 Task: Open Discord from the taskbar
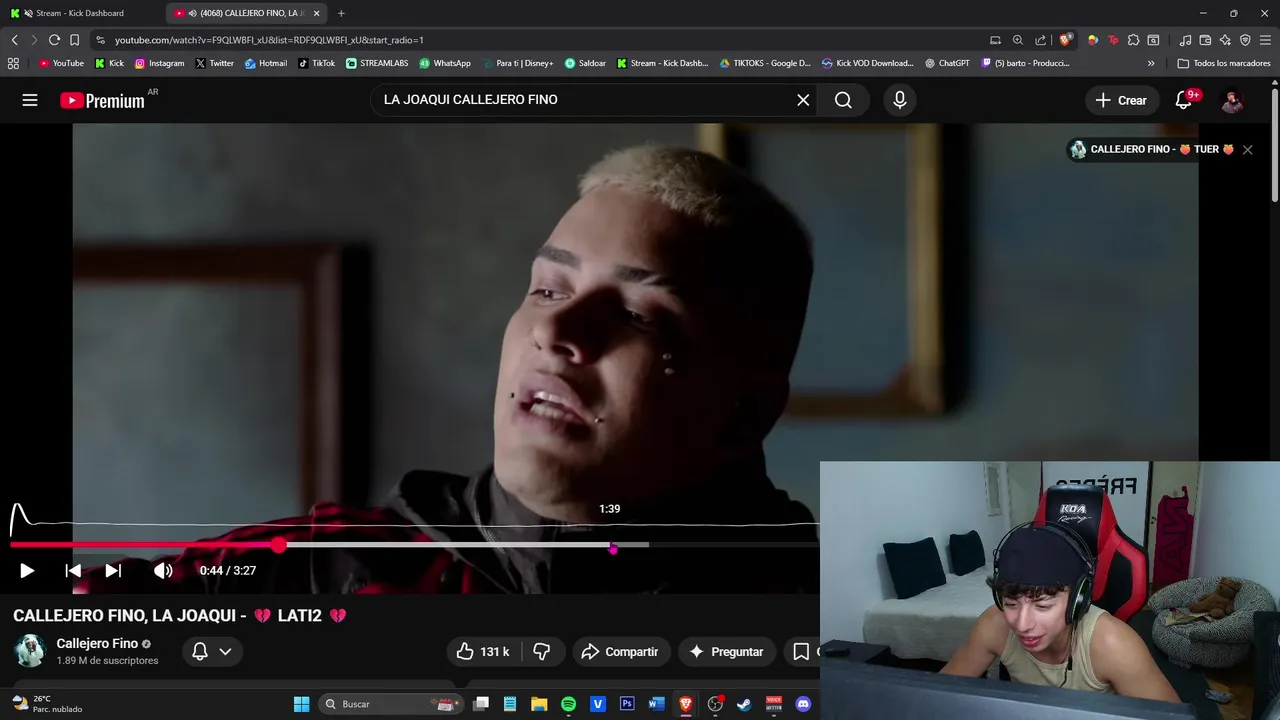(803, 704)
